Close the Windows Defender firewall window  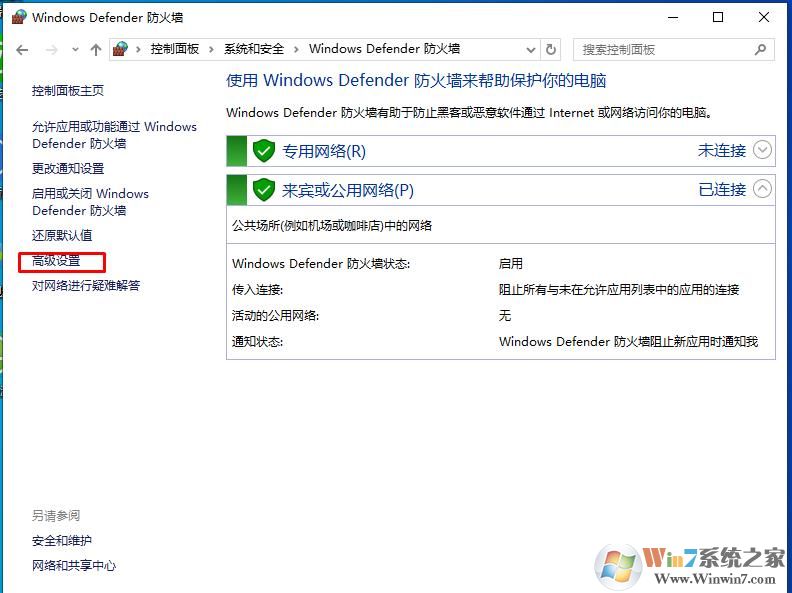(x=764, y=17)
